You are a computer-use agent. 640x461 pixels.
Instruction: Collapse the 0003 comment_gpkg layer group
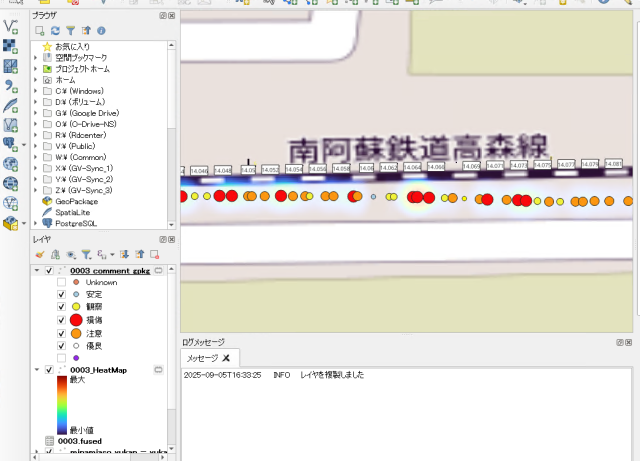(37, 271)
